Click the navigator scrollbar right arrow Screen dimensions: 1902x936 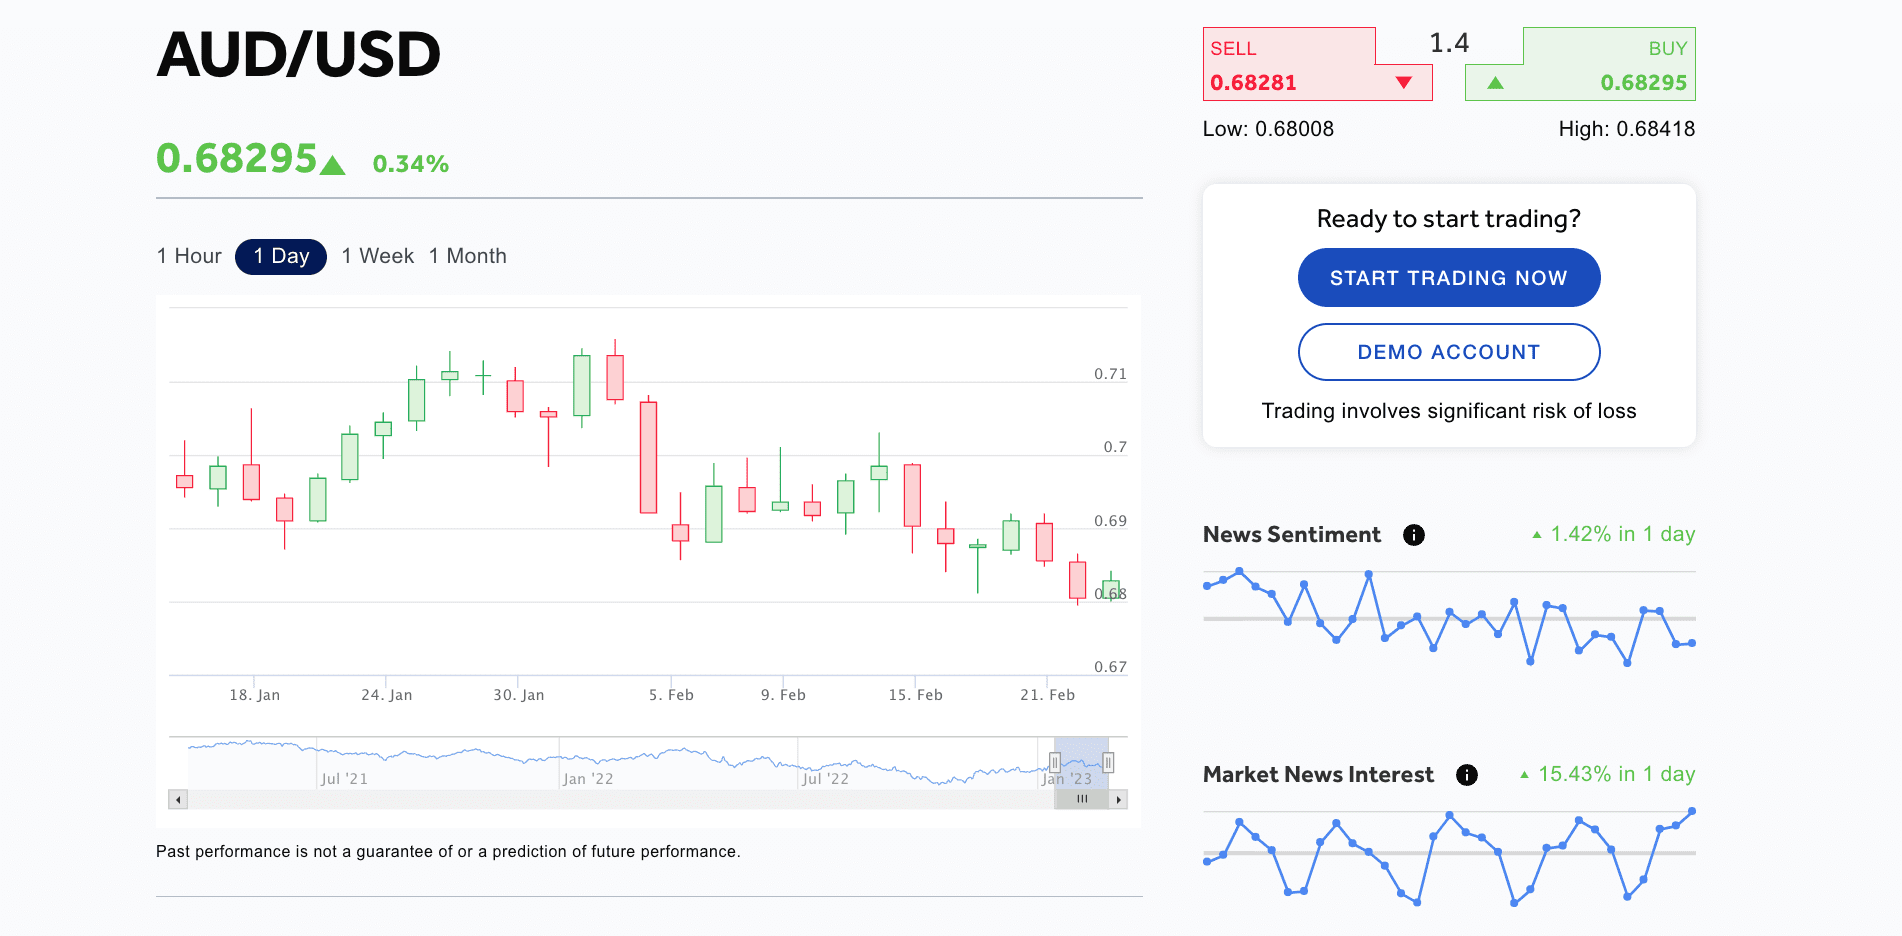1118,800
